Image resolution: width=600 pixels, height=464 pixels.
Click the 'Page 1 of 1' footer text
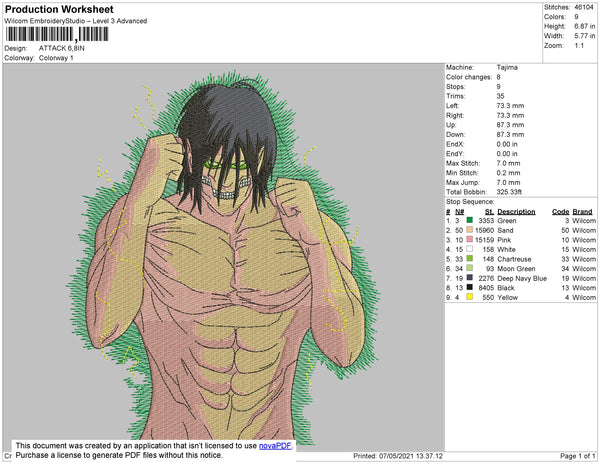click(x=577, y=456)
